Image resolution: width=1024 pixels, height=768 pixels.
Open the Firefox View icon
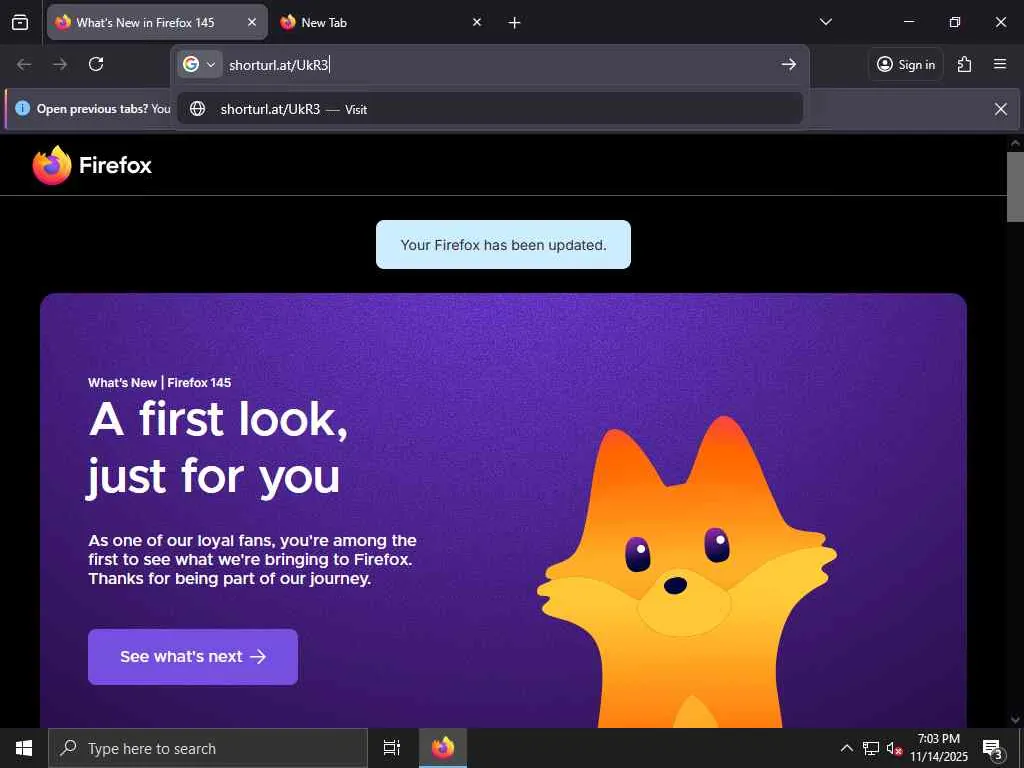pos(20,22)
